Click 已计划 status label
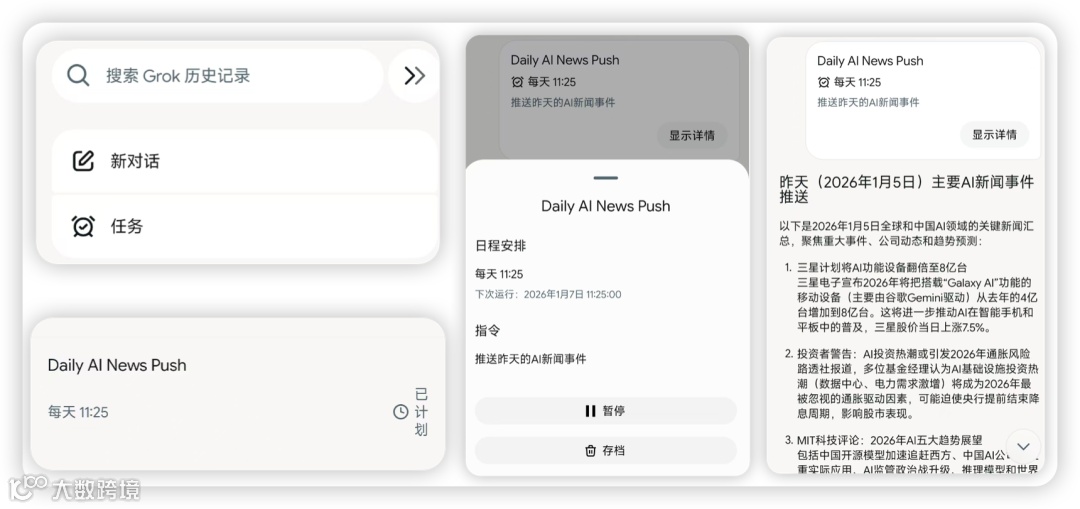1080x509 pixels. tap(421, 412)
